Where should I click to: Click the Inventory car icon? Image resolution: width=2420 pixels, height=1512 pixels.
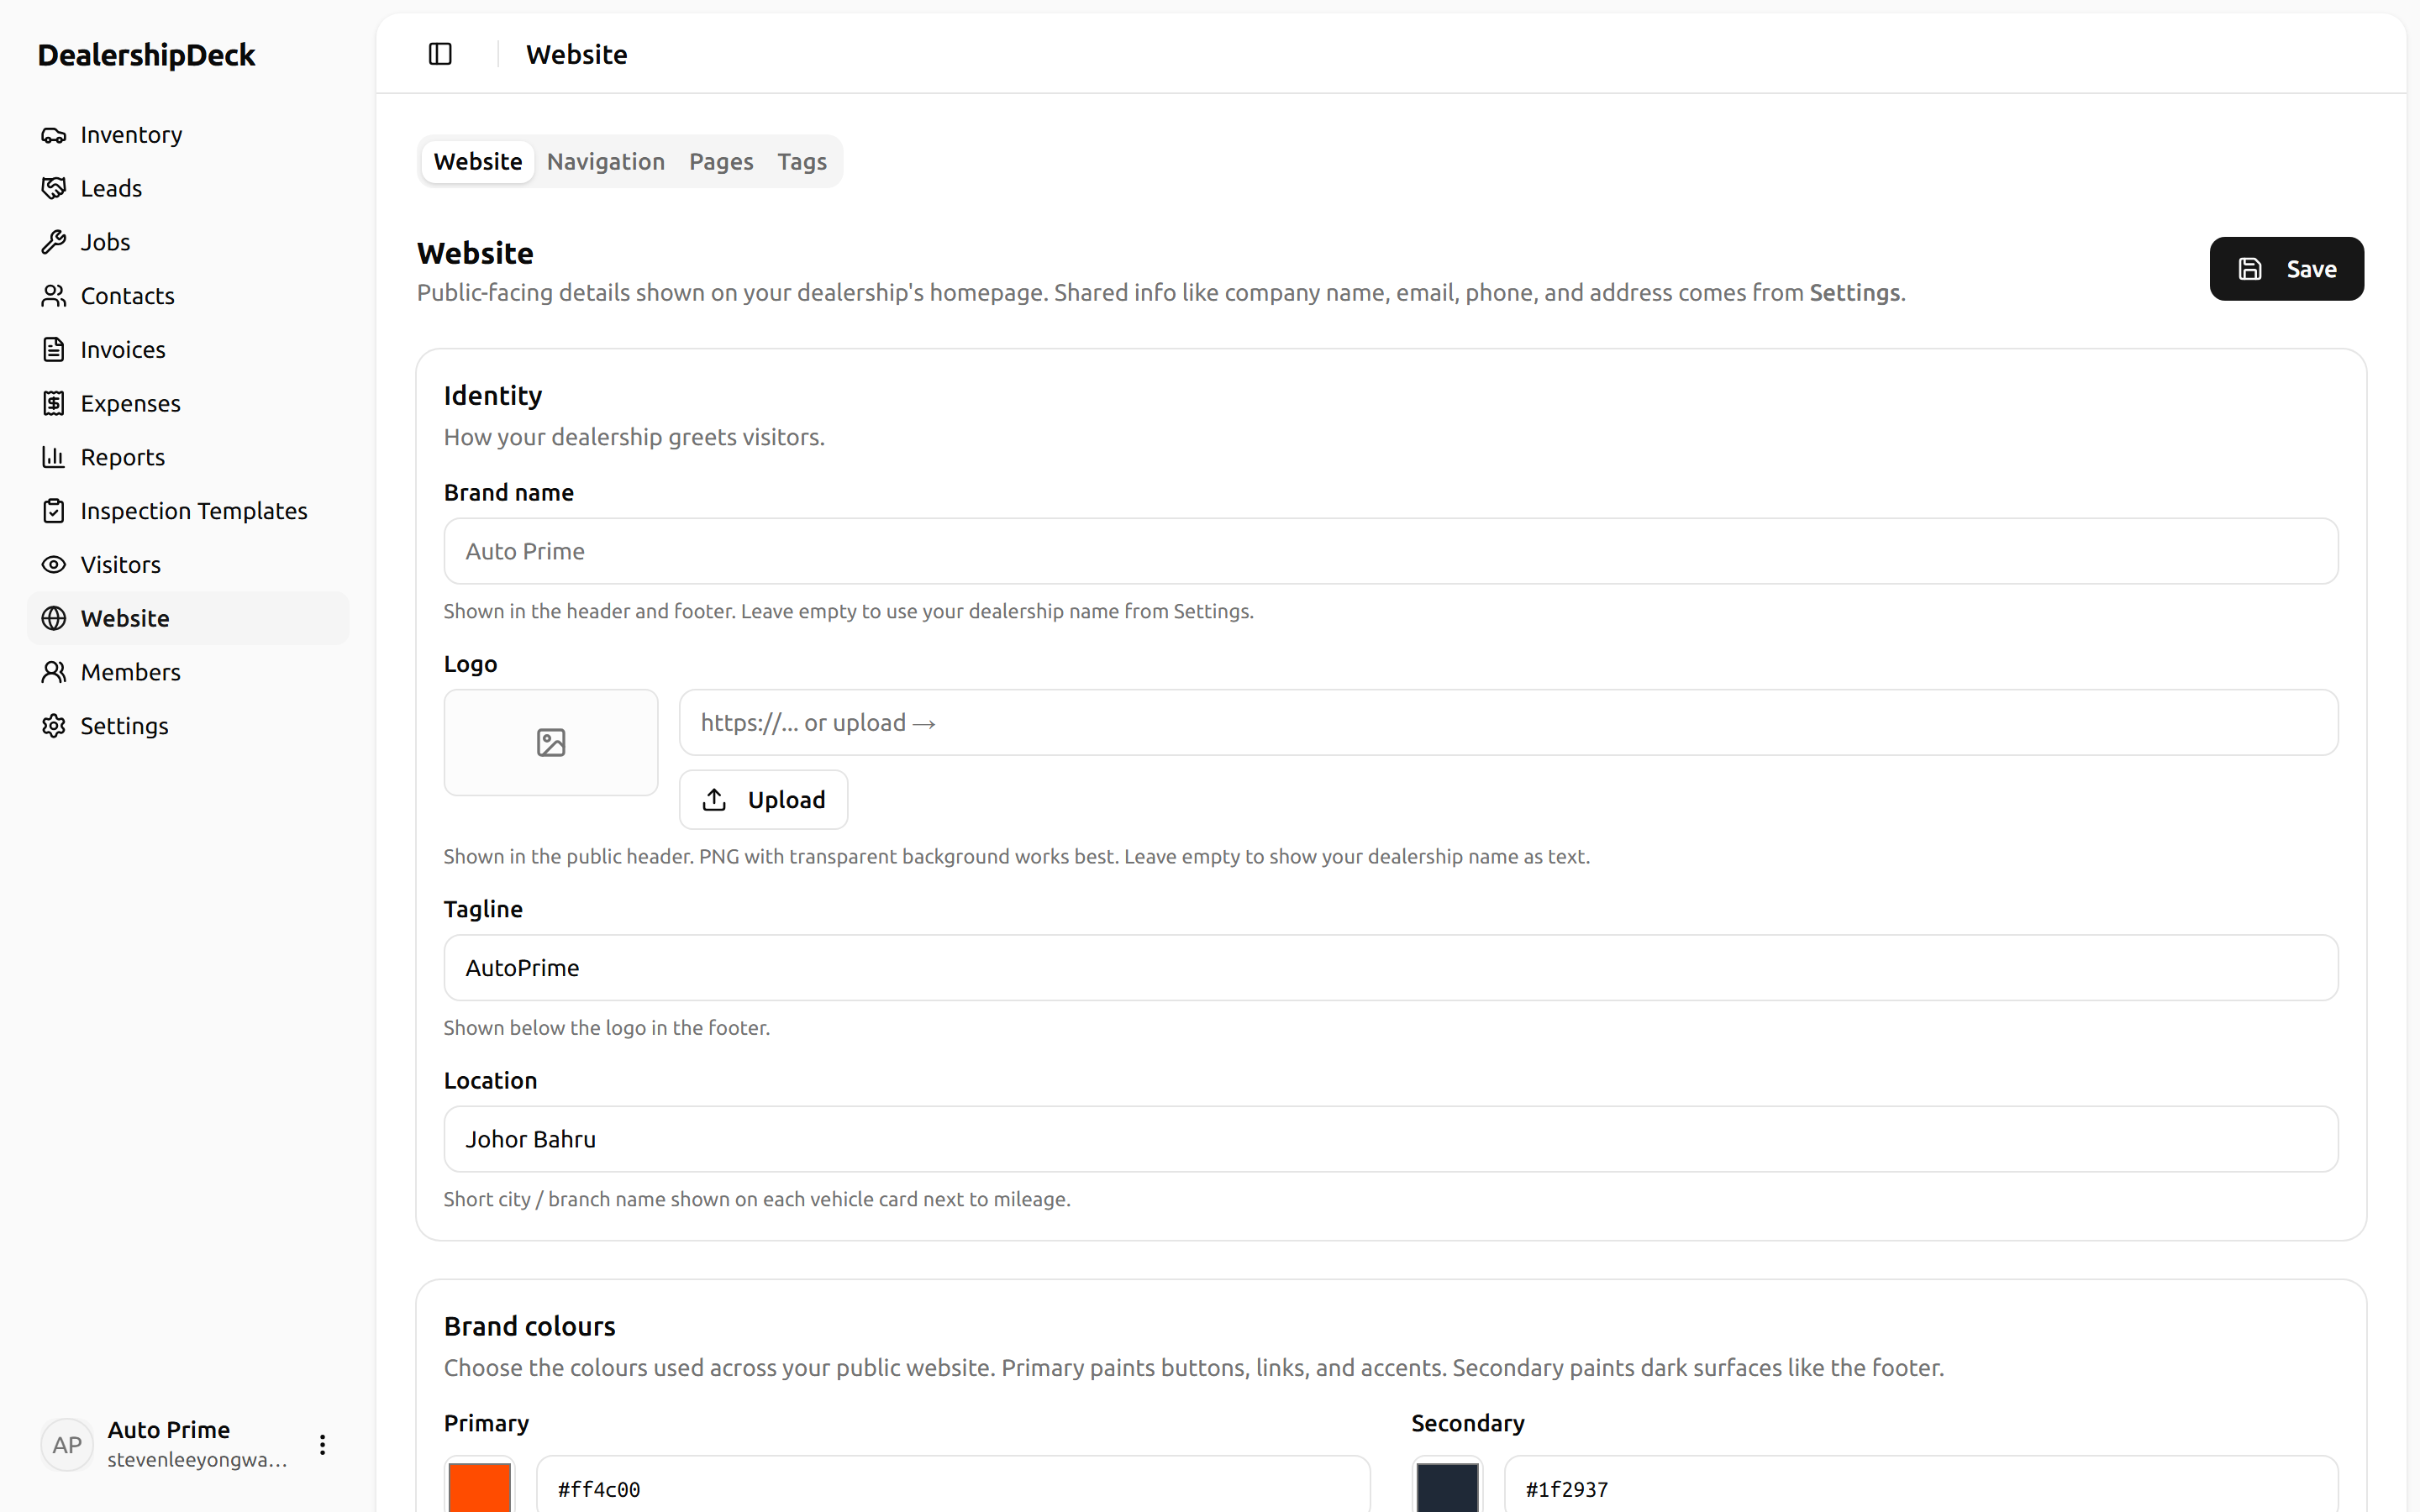click(54, 135)
